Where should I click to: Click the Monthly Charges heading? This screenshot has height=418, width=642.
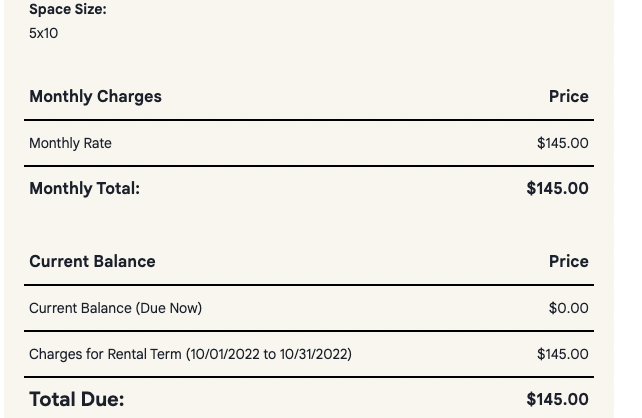coord(95,97)
